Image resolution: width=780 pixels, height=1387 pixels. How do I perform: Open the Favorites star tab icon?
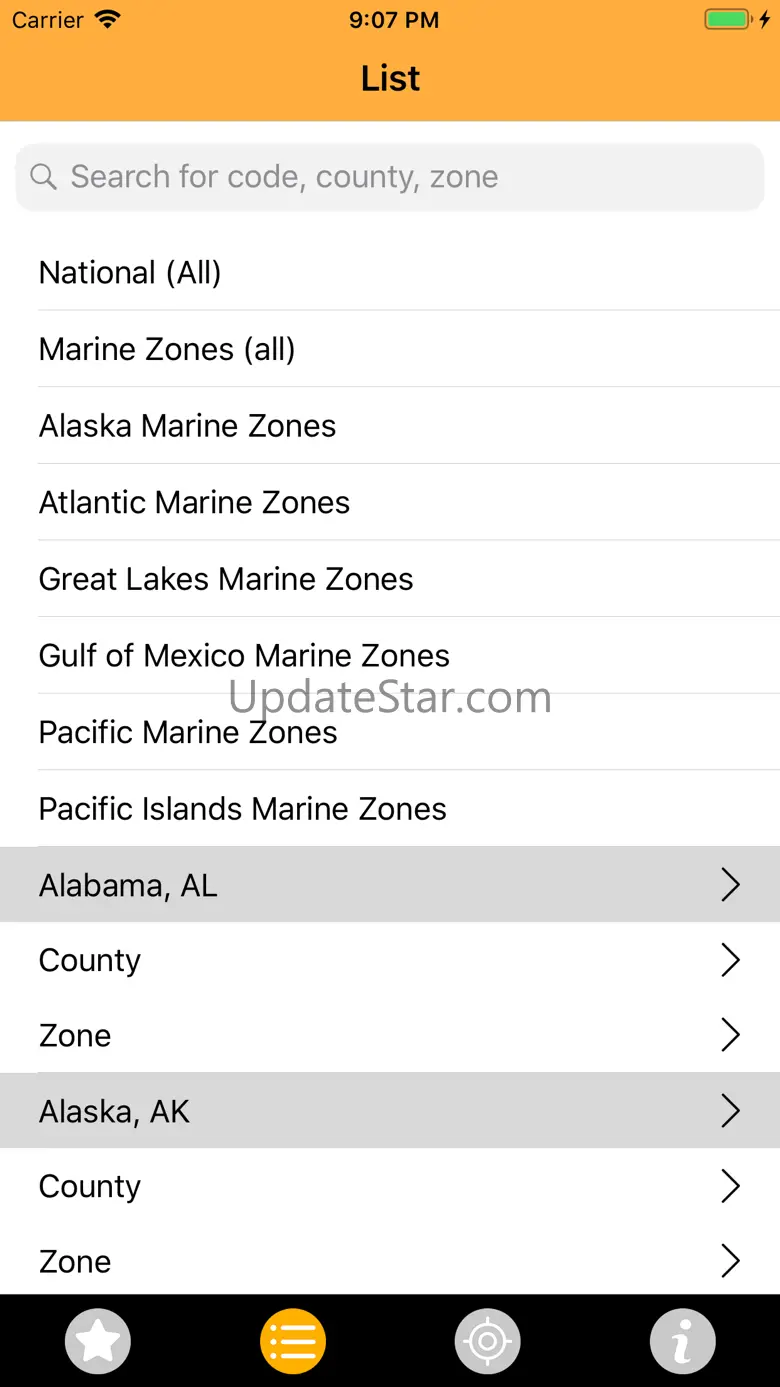click(x=98, y=1341)
